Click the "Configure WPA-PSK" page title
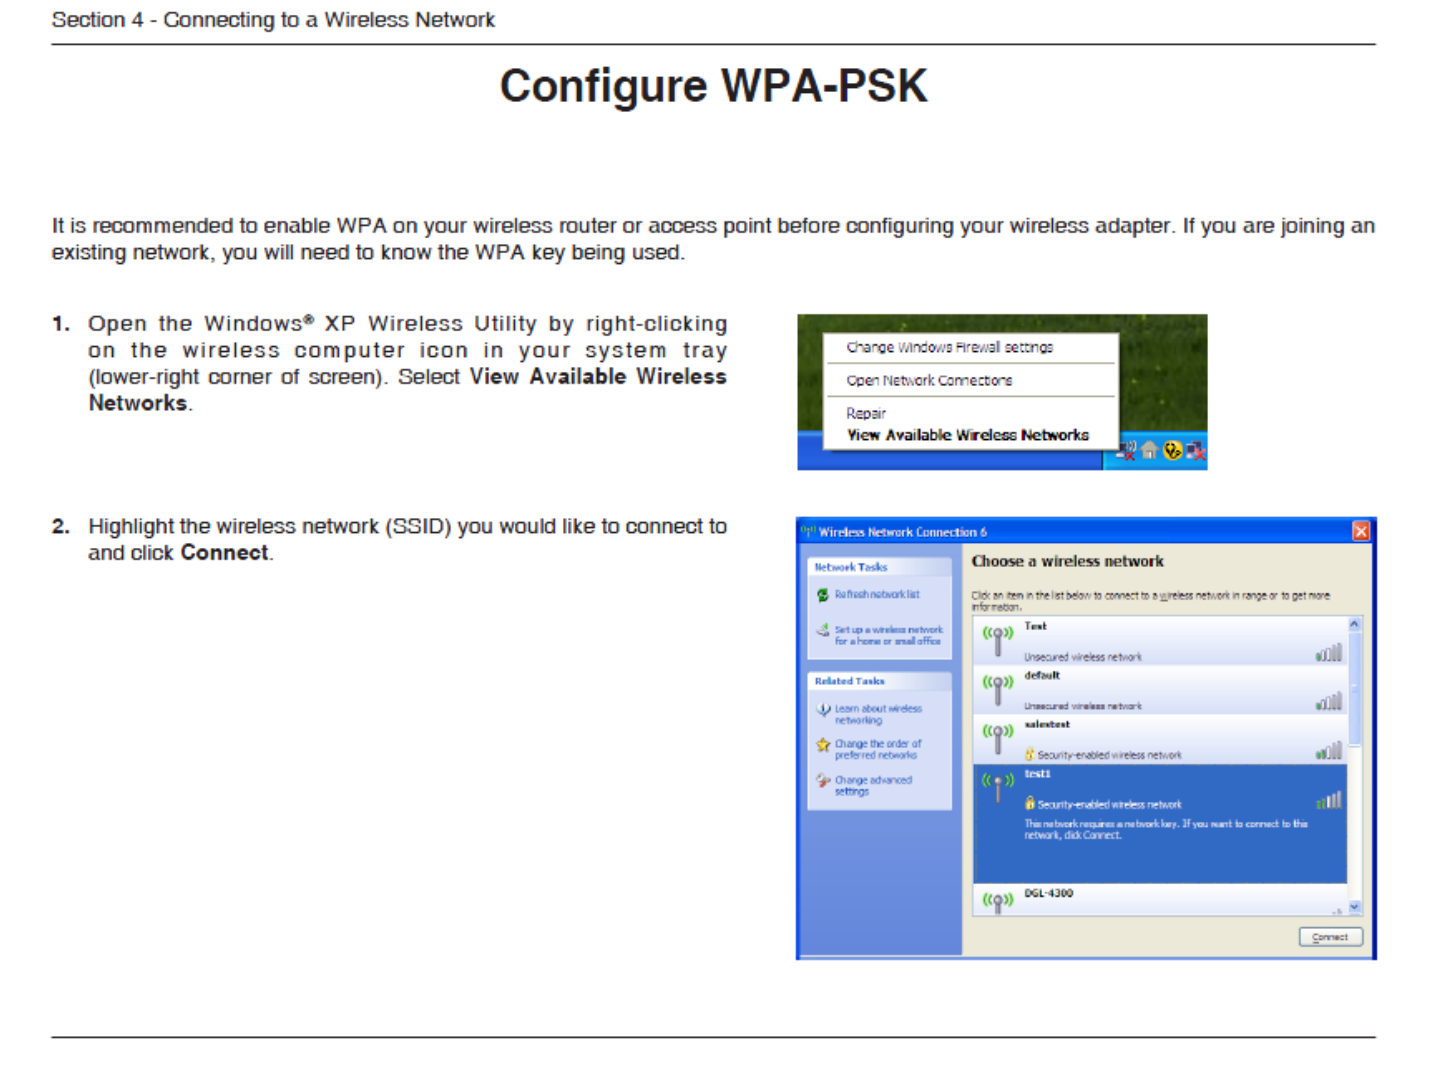1440x1080 pixels. coord(714,86)
